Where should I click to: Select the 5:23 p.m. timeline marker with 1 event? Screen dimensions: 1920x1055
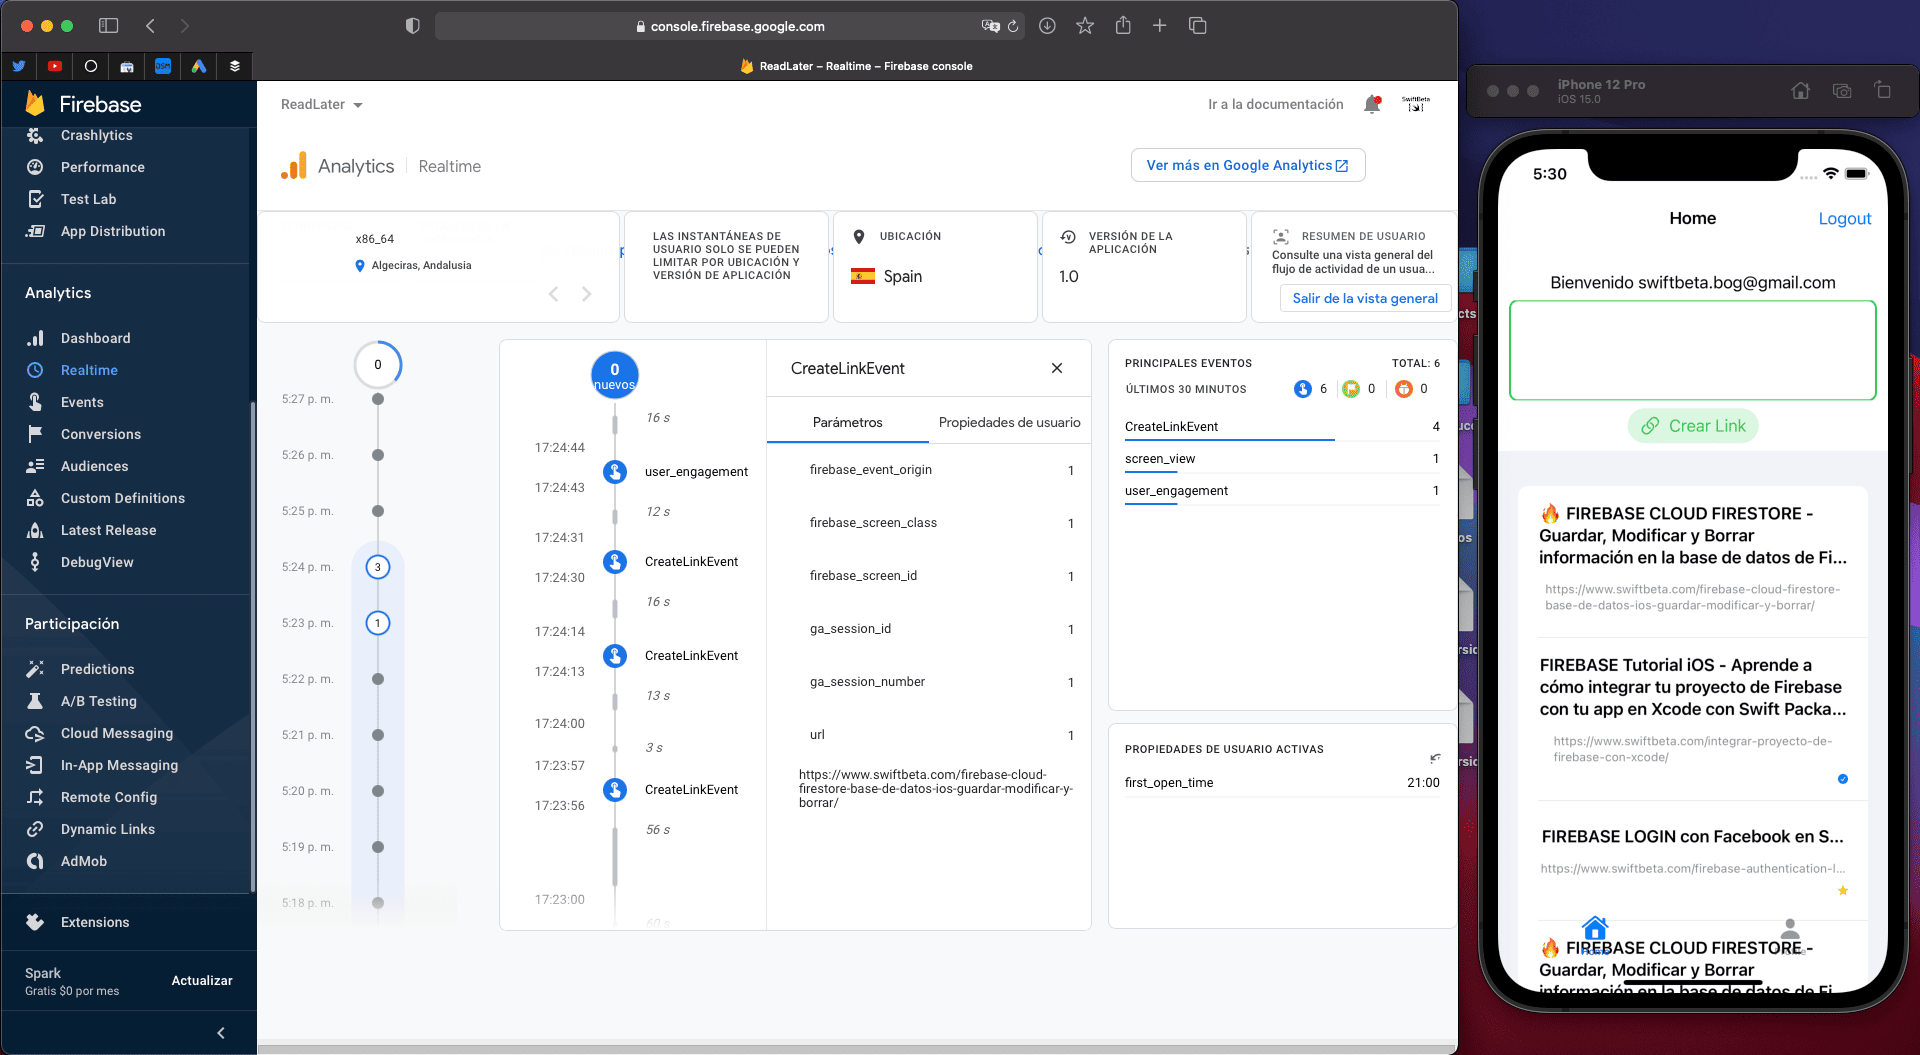pos(378,623)
